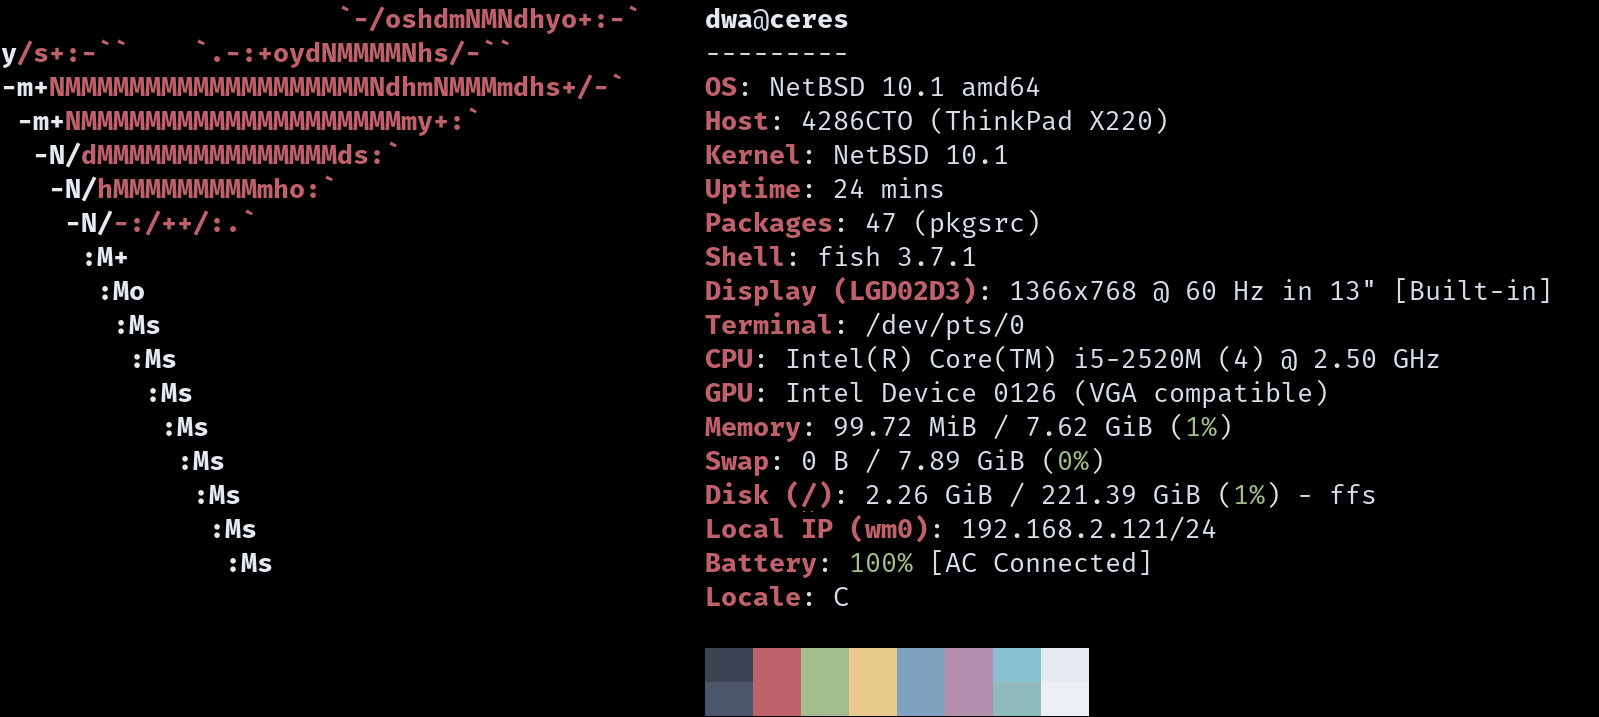Click the red color block

click(777, 682)
